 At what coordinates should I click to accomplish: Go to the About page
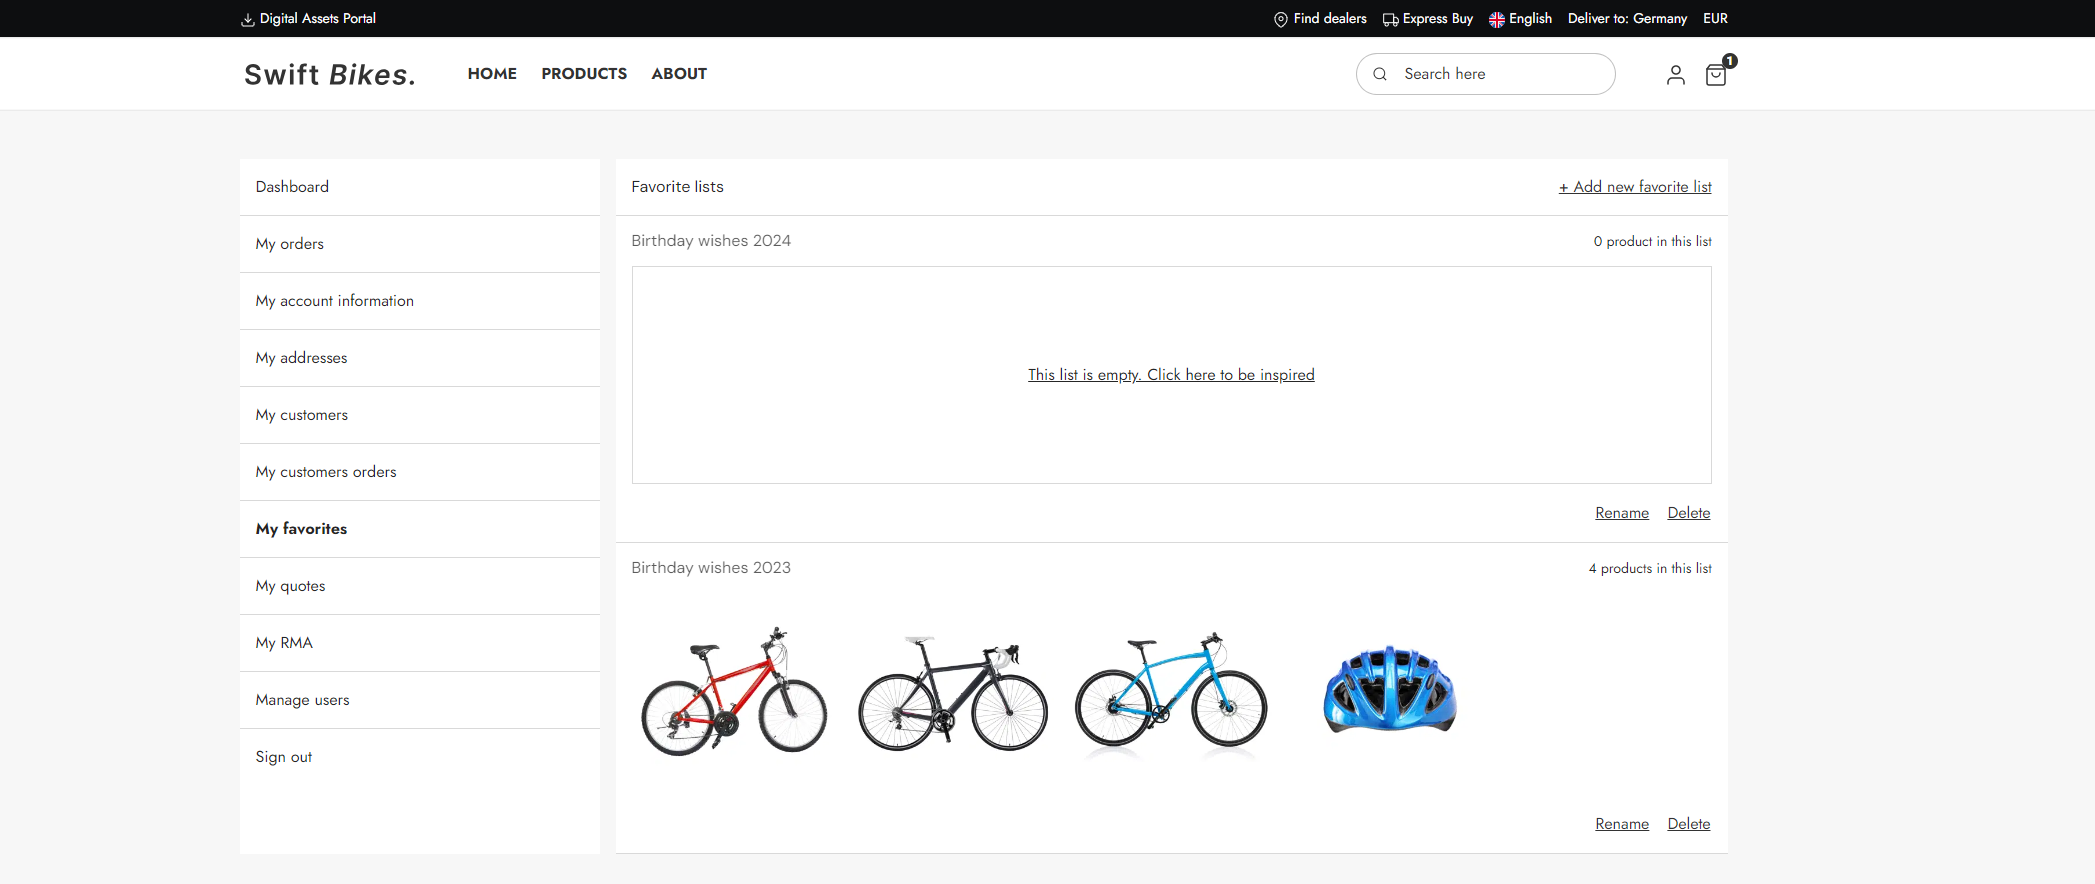click(x=679, y=74)
